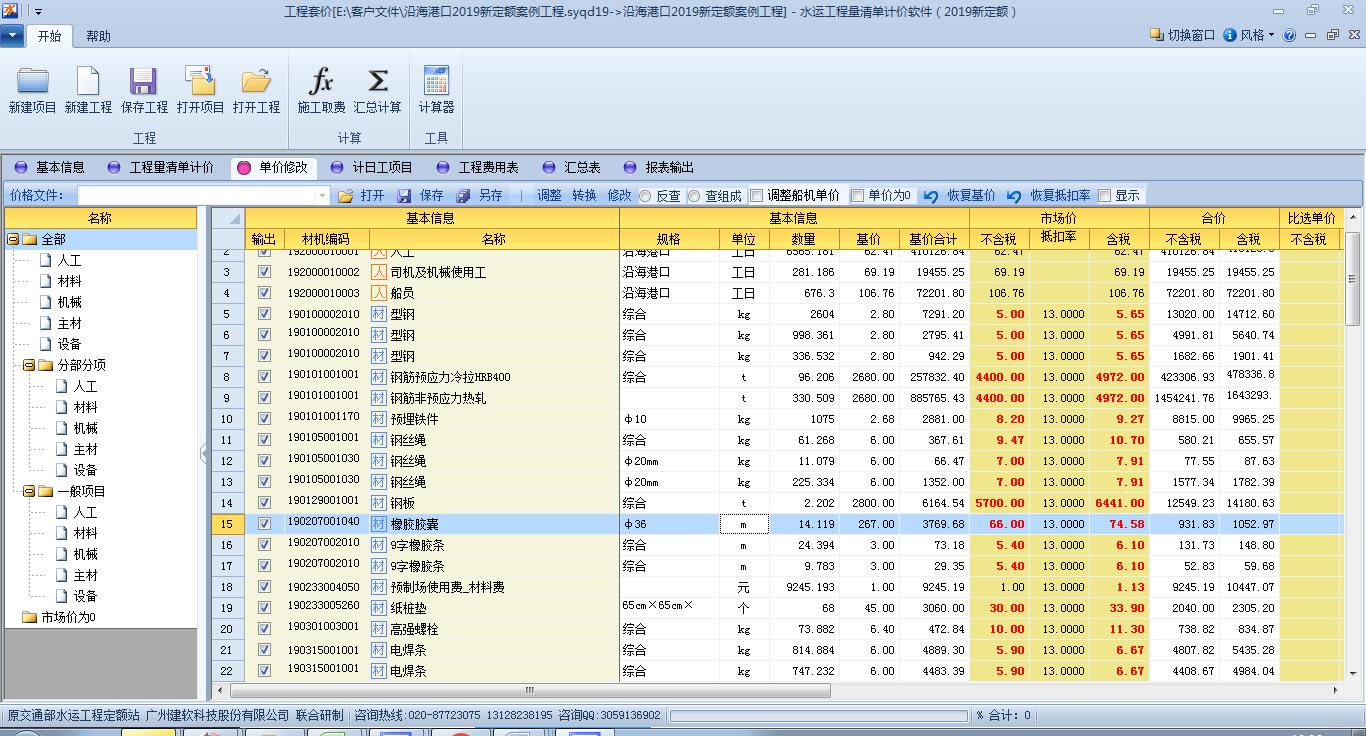Open the 计日工项目 tab
1366x736 pixels.
pos(372,168)
